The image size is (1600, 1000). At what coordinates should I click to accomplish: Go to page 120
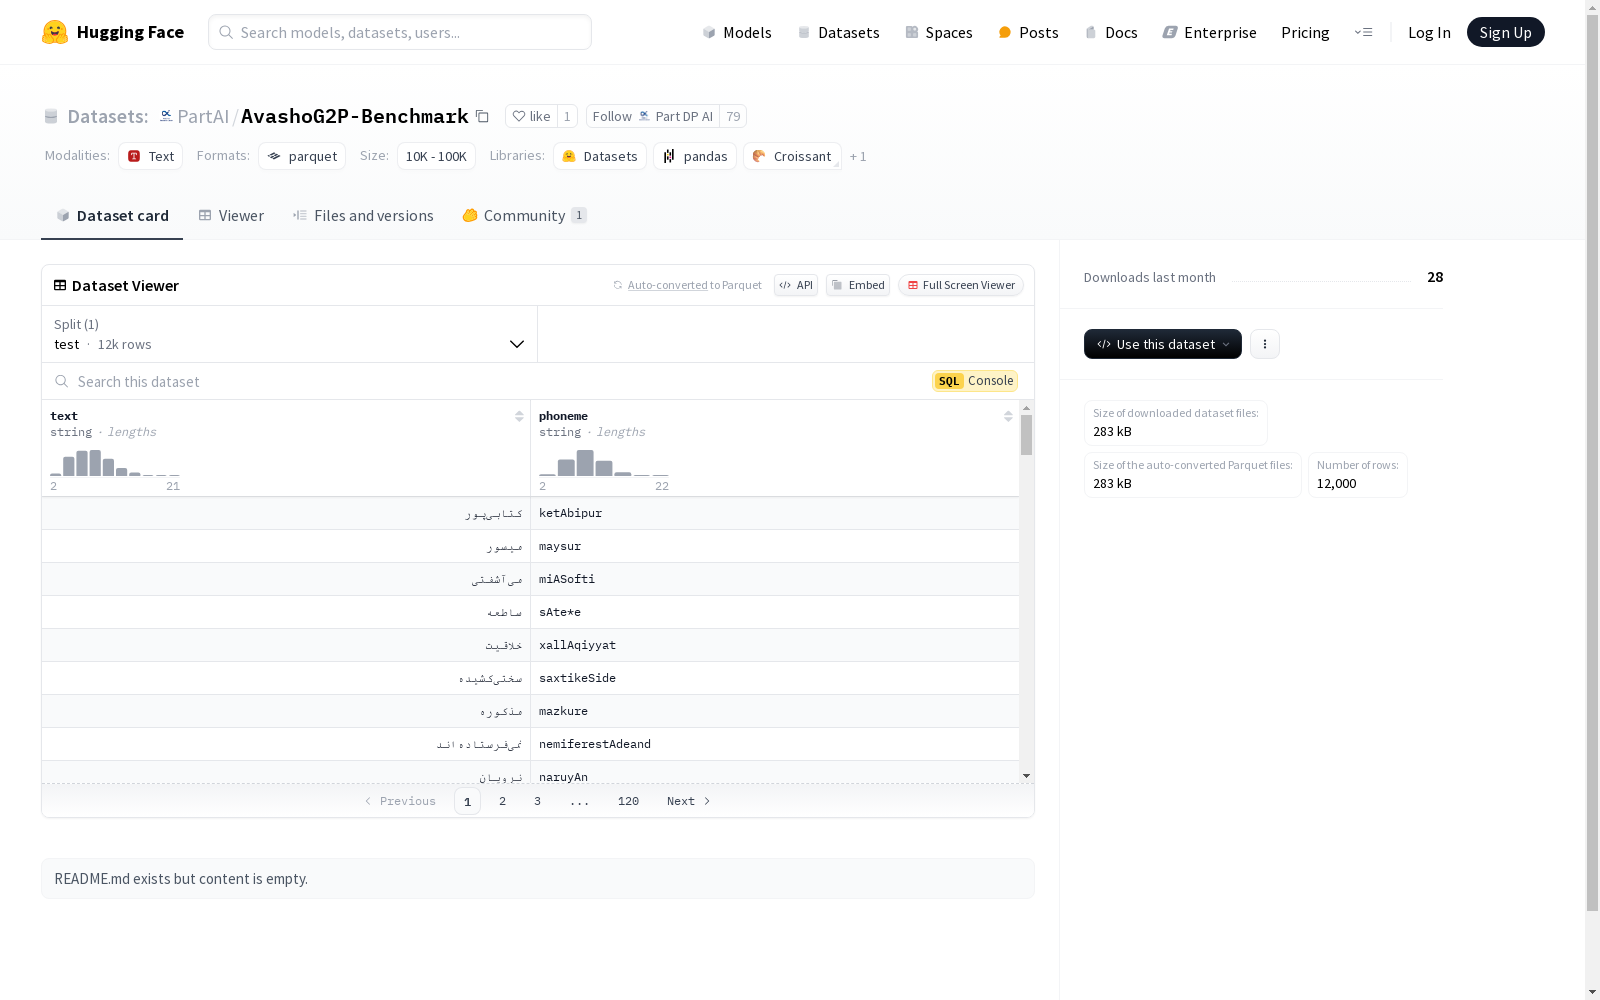[628, 801]
